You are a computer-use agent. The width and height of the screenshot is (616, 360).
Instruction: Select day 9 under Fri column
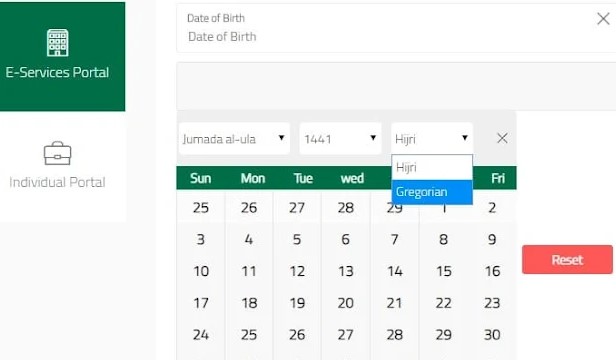492,239
